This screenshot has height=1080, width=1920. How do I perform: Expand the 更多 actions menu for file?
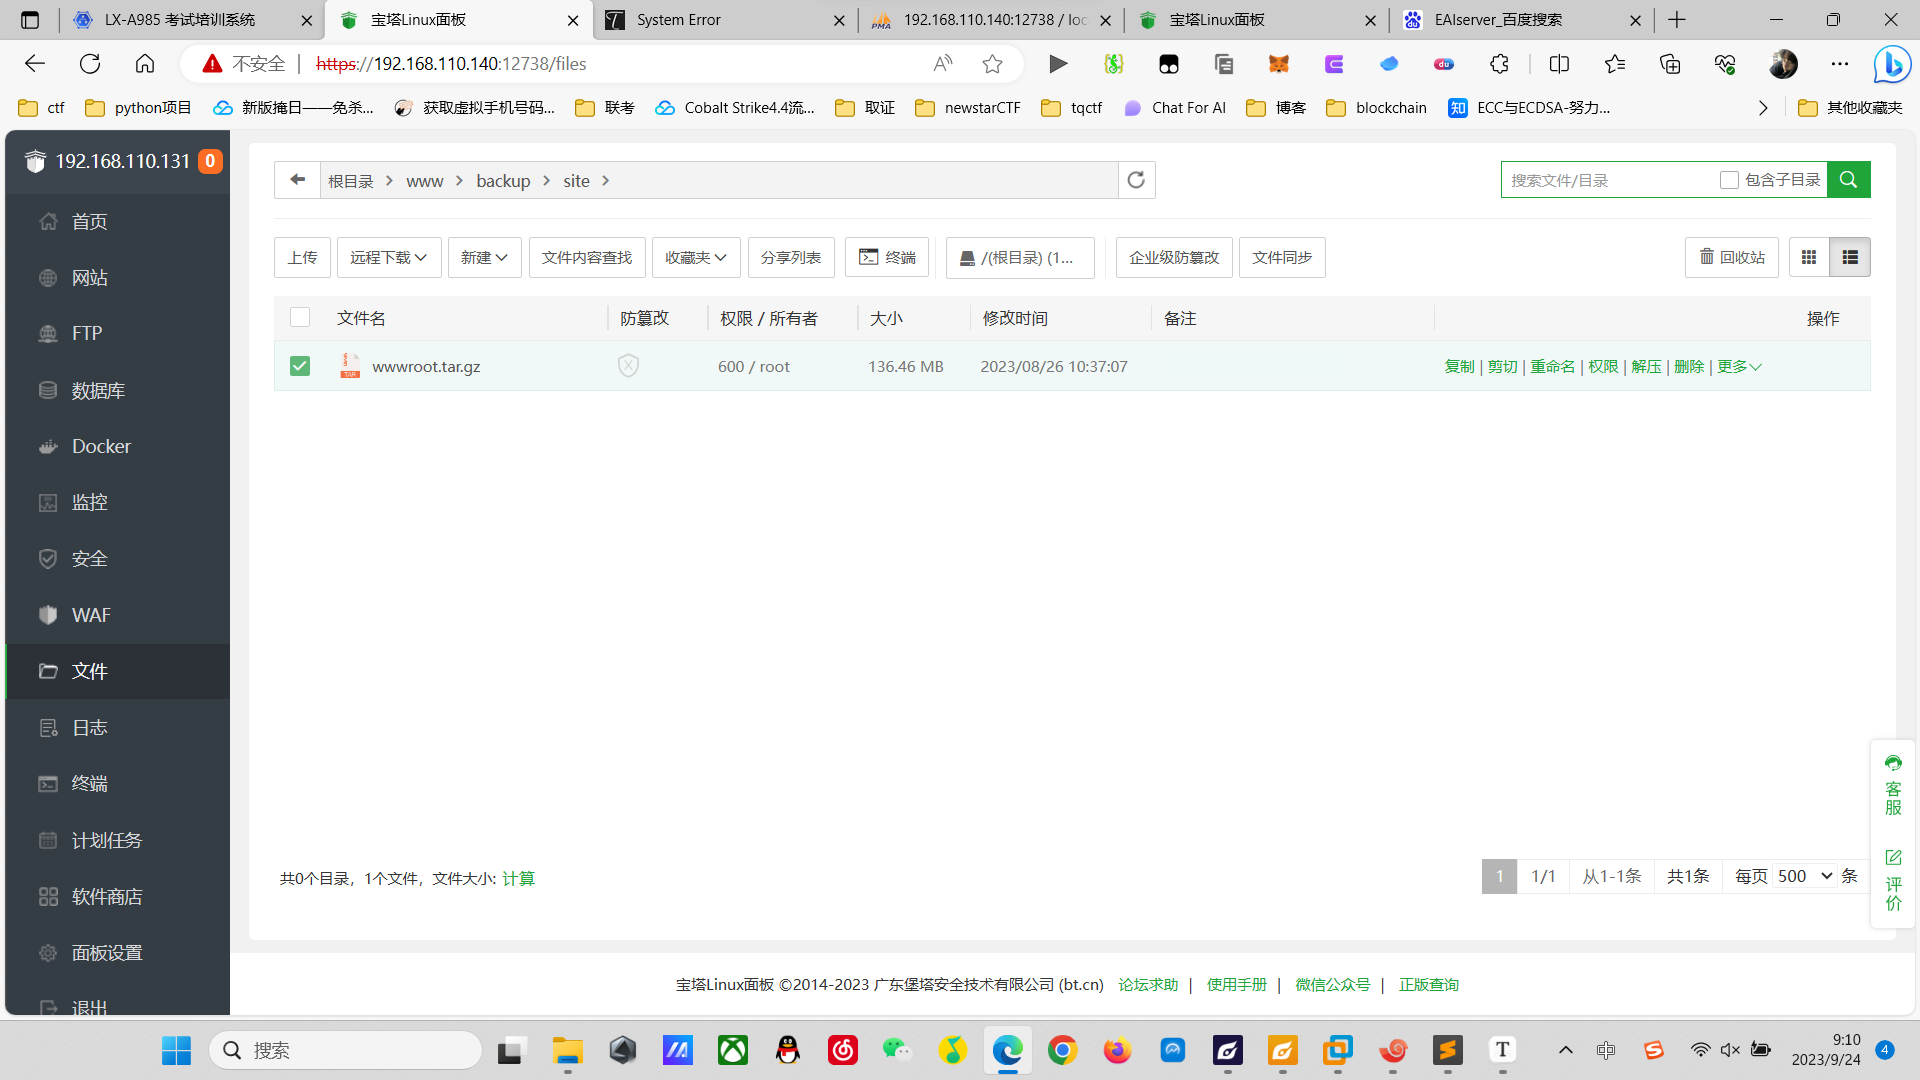point(1739,367)
